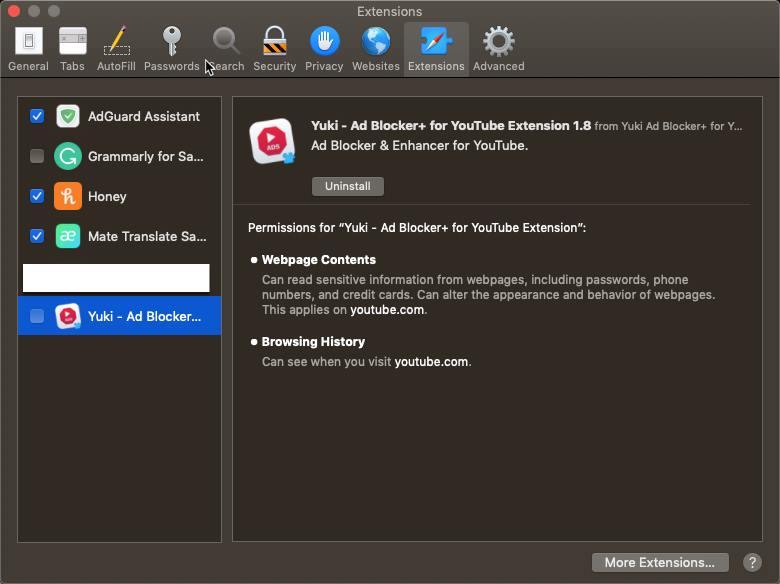The height and width of the screenshot is (584, 780).
Task: Enable the Yuki Ad Blocker checkbox
Action: tap(37, 316)
